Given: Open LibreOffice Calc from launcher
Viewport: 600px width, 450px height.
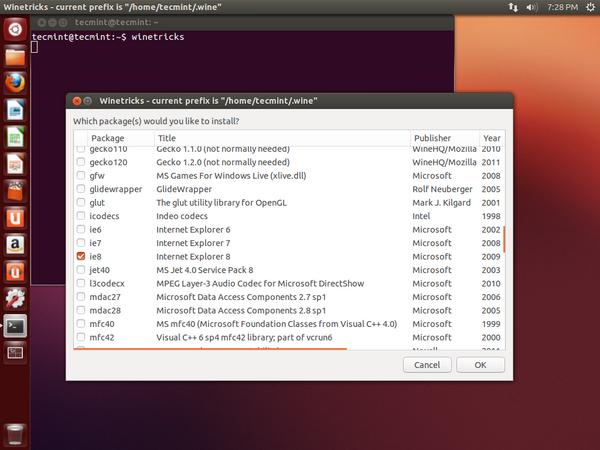Looking at the screenshot, I should click(15, 137).
